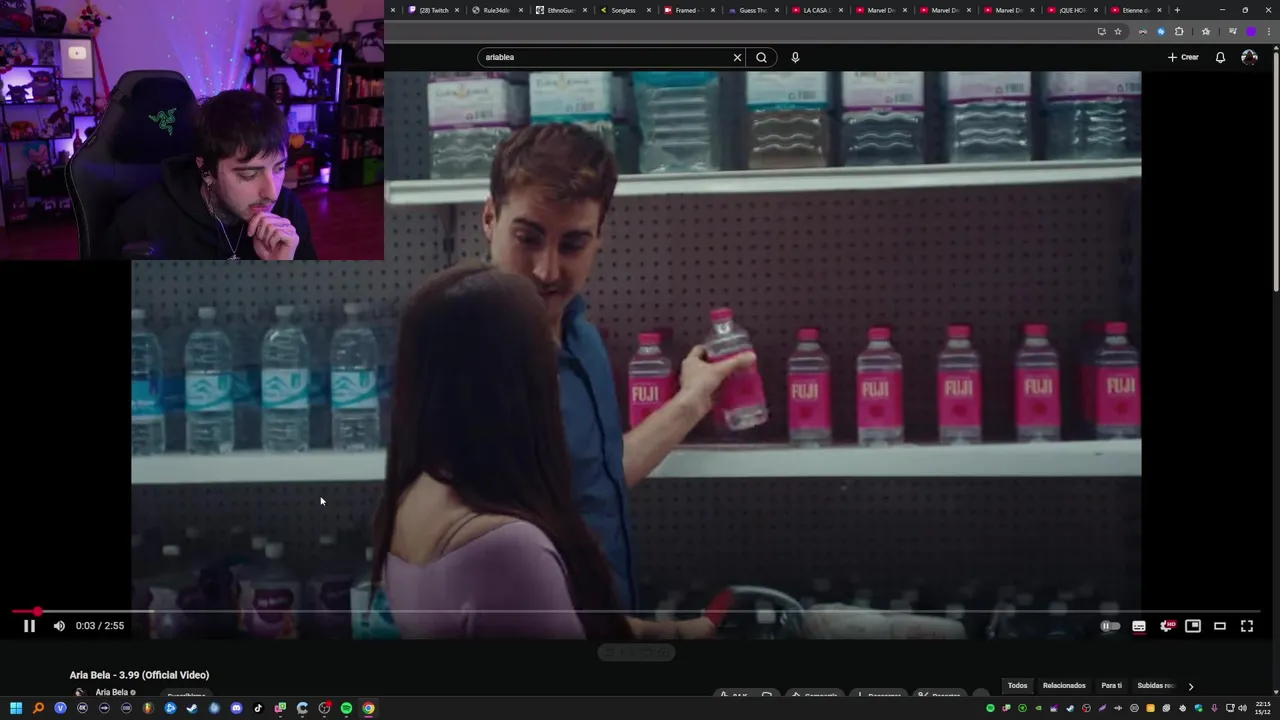Open Discord from the taskbar
Image resolution: width=1280 pixels, height=720 pixels.
pos(236,708)
